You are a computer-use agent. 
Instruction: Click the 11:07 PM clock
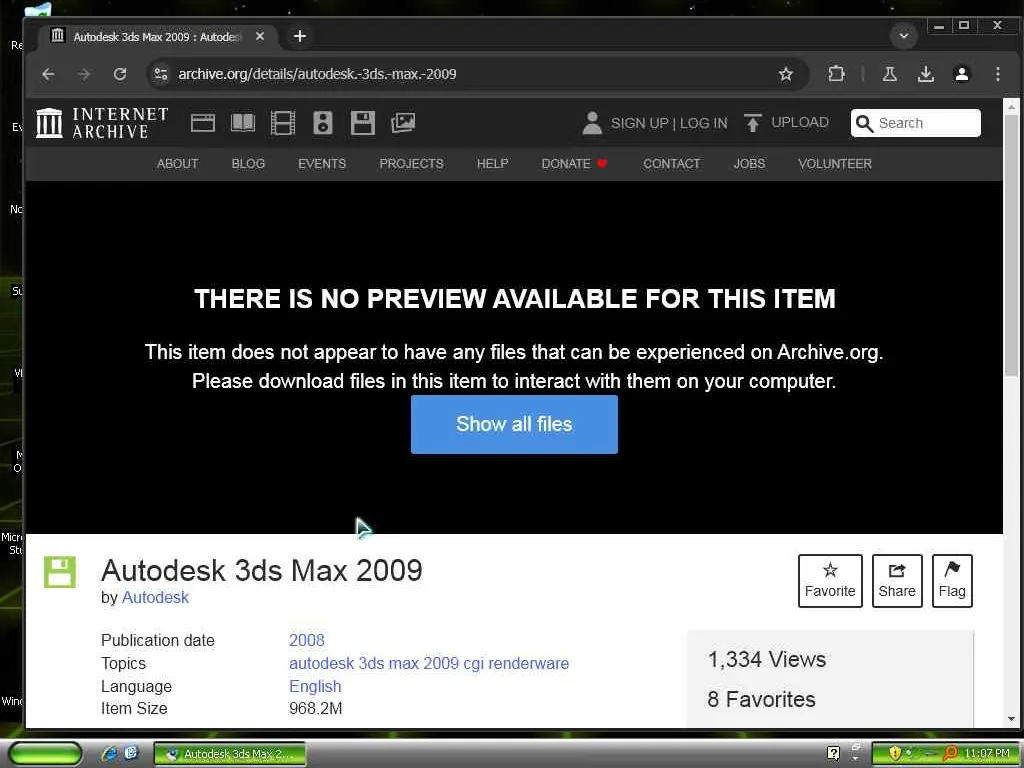click(985, 754)
